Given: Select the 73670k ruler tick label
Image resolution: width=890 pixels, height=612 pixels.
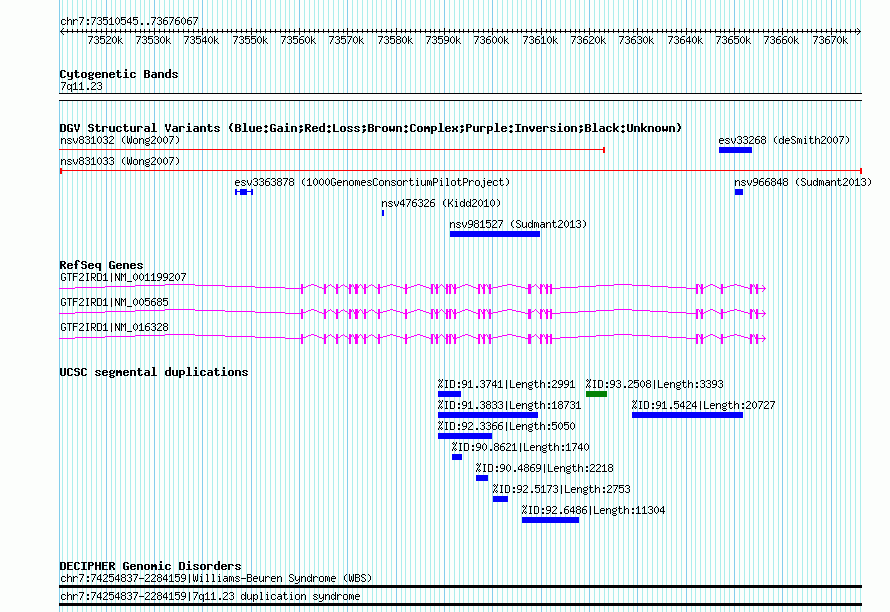Looking at the screenshot, I should pyautogui.click(x=830, y=40).
